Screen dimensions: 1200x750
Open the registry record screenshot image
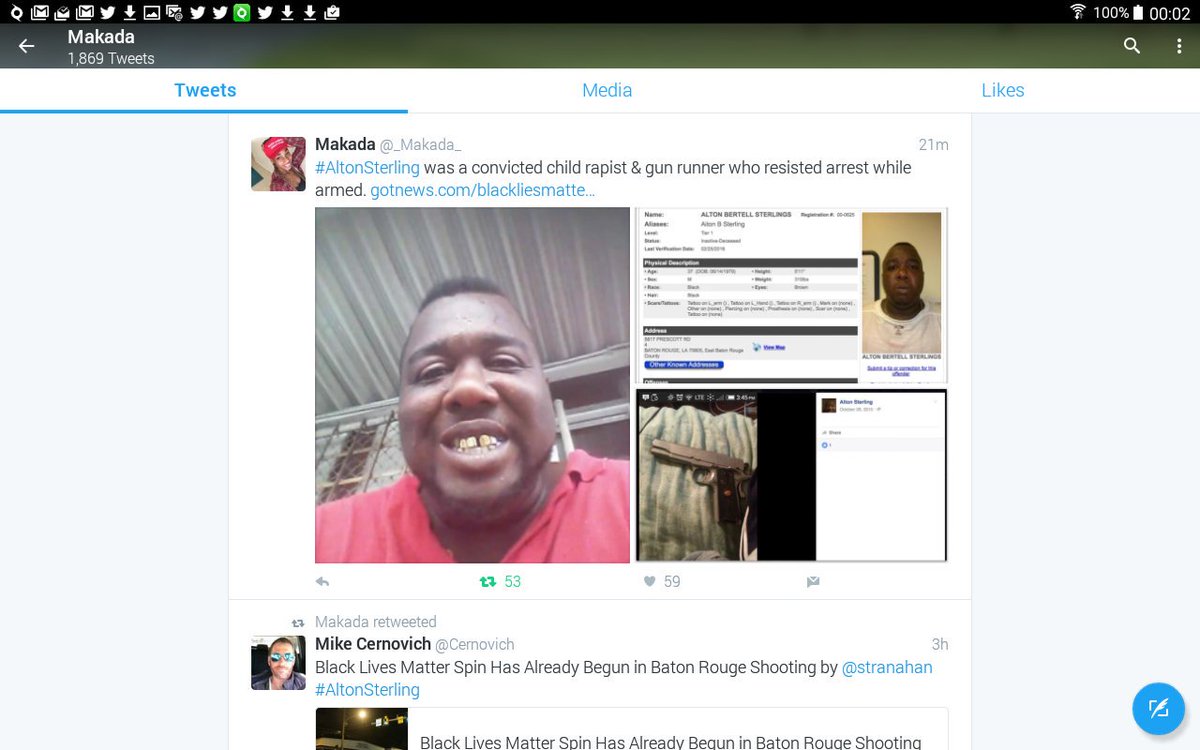[791, 295]
